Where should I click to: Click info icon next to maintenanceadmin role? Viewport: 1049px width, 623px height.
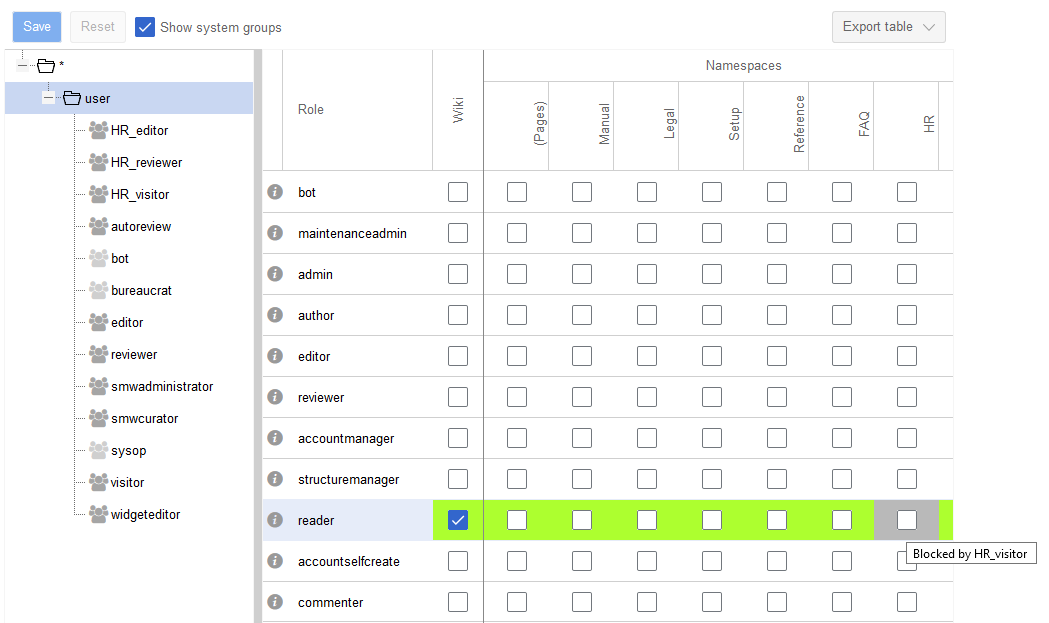point(275,233)
